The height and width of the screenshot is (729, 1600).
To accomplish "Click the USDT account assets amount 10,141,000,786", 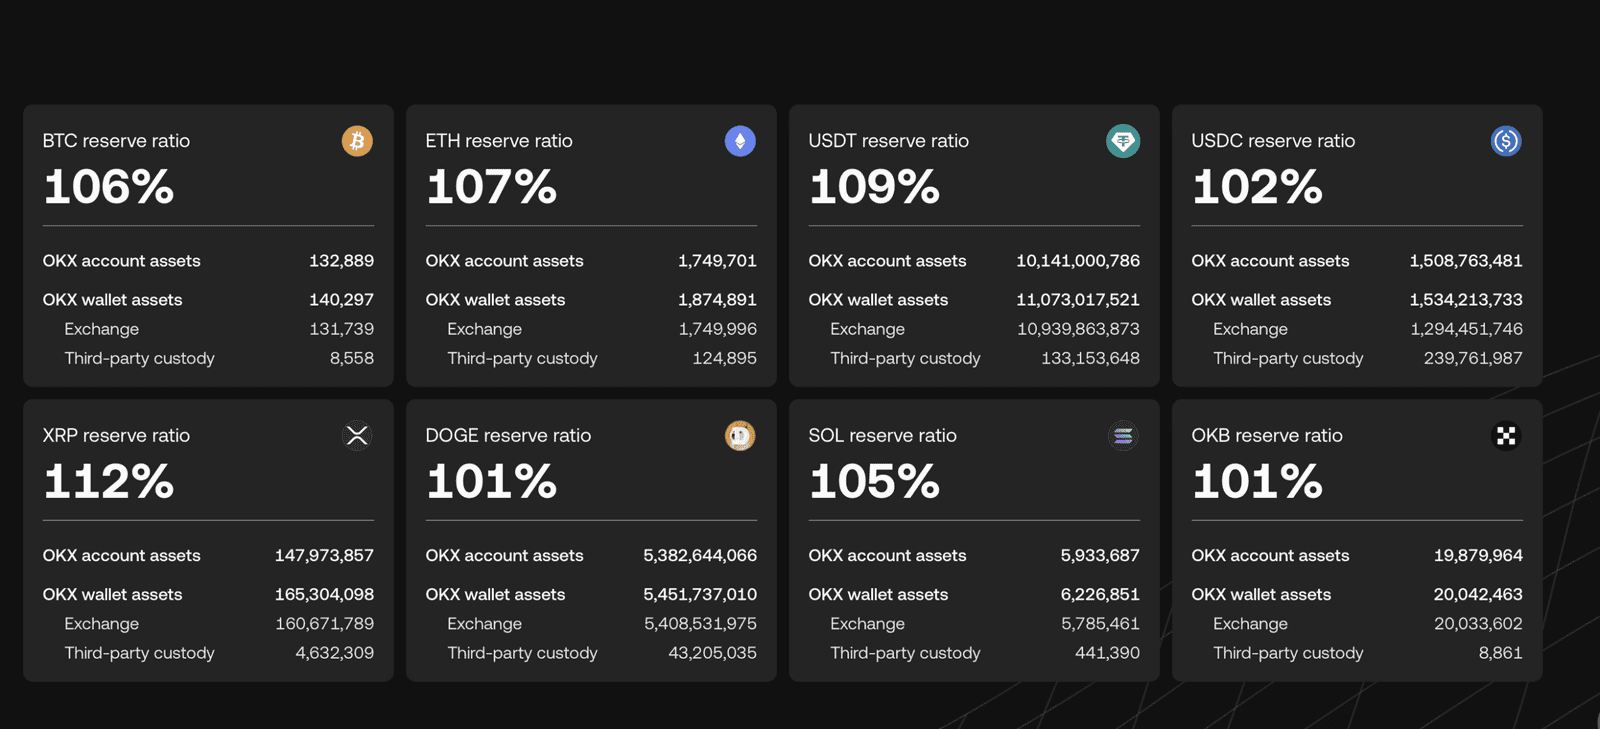I will (1077, 260).
